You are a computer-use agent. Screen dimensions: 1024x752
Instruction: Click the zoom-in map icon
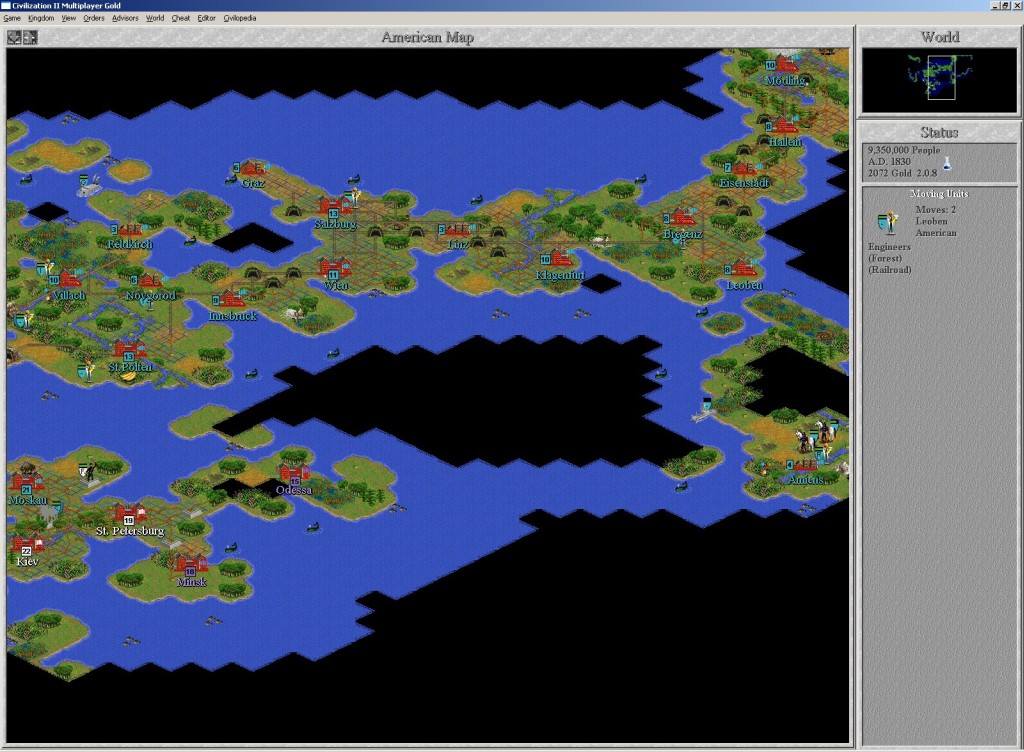(x=14, y=38)
